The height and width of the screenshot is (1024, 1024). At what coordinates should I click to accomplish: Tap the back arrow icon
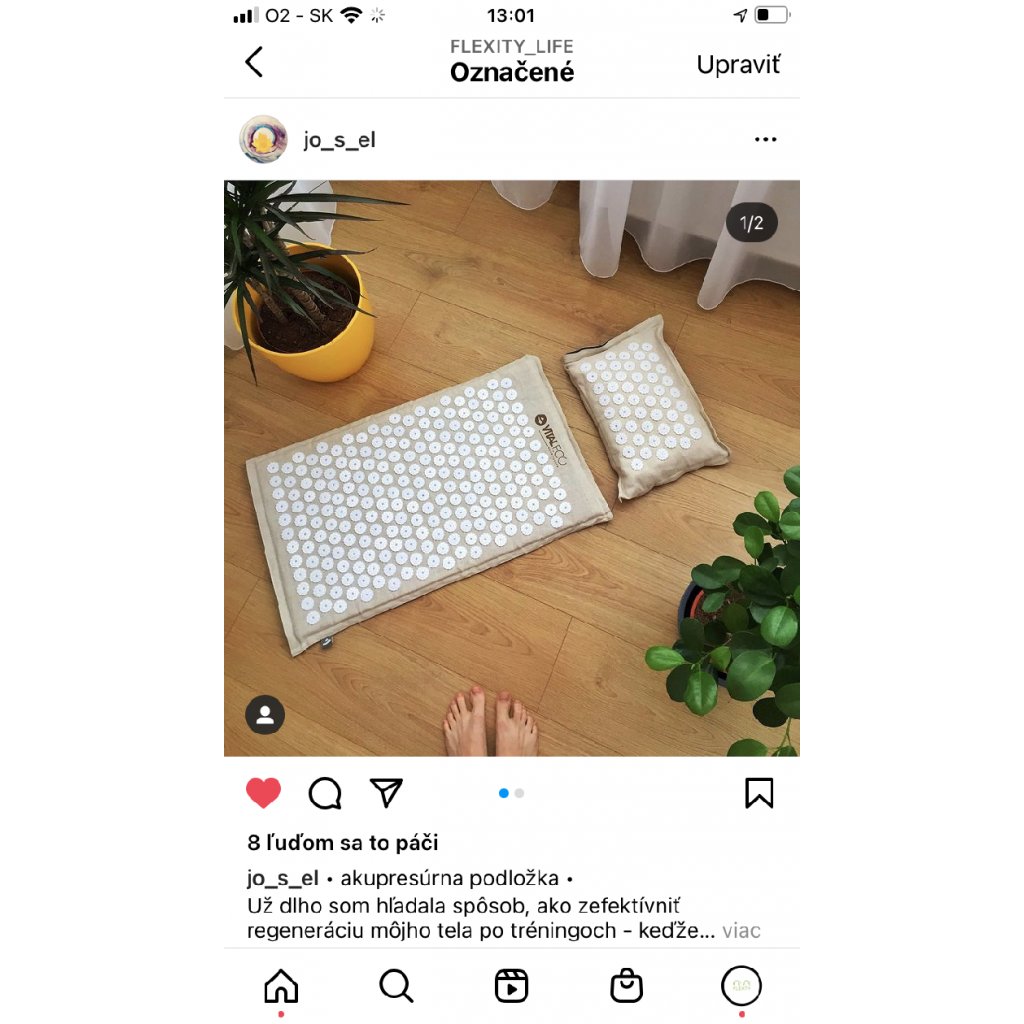point(254,62)
